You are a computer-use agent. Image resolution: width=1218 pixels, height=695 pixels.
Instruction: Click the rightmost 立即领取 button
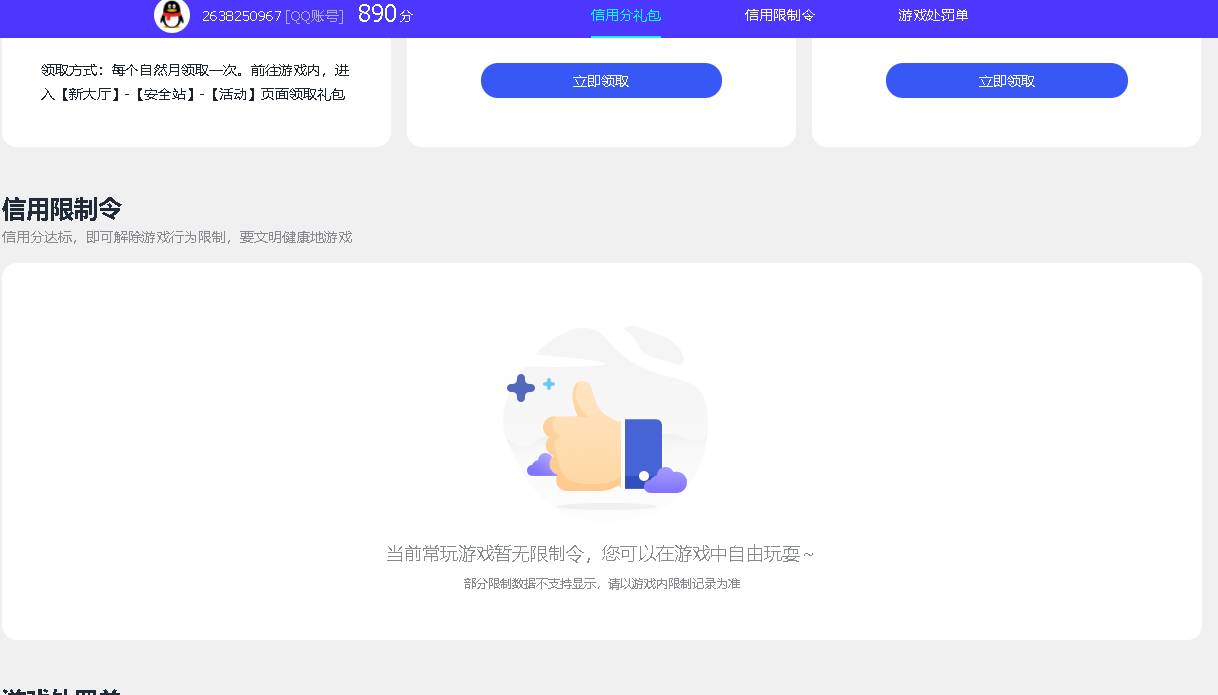pos(1006,81)
